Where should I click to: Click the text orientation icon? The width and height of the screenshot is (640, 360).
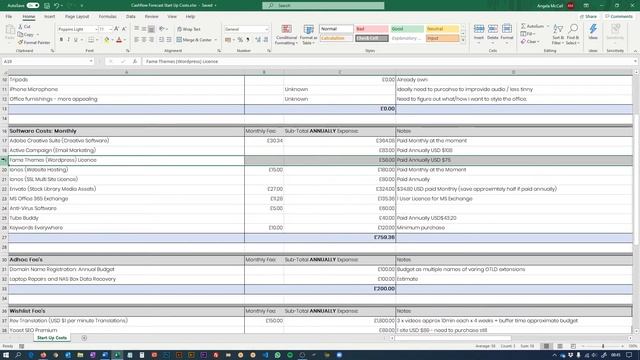coord(162,29)
